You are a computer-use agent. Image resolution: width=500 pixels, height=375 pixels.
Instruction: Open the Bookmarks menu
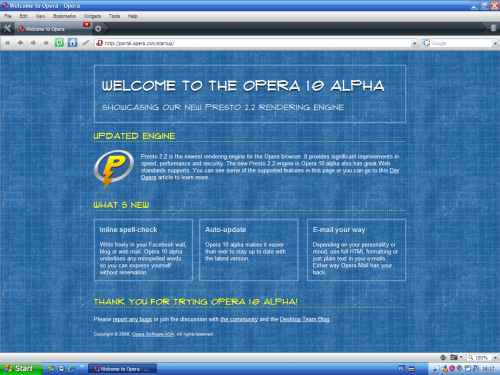(64, 16)
